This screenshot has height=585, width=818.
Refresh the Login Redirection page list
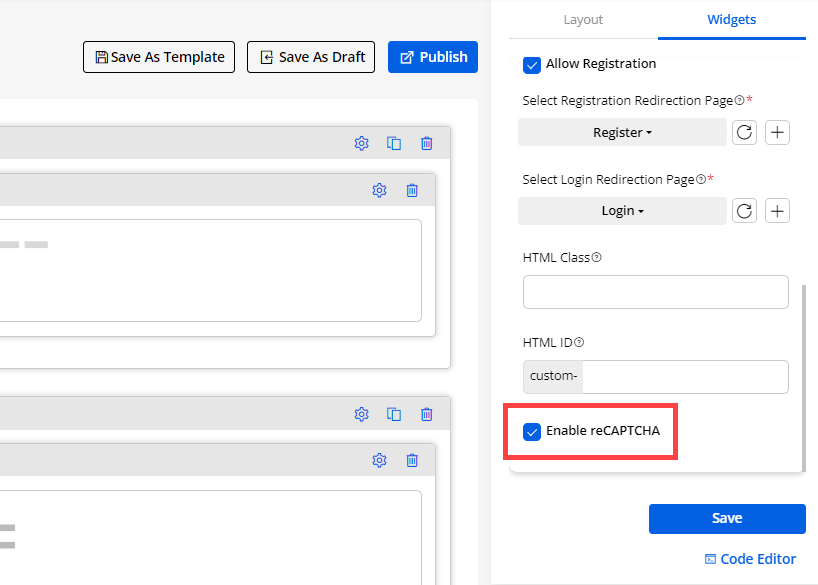pyautogui.click(x=744, y=211)
